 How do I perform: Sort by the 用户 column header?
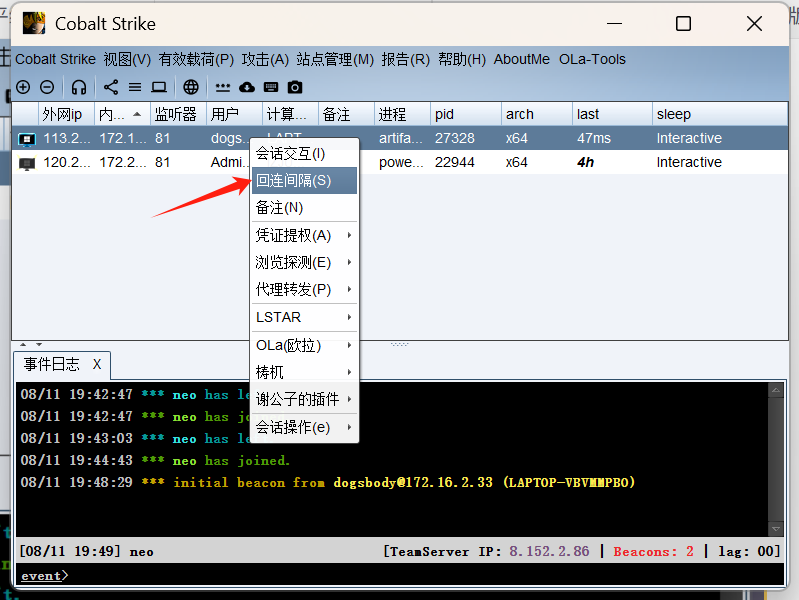point(234,114)
